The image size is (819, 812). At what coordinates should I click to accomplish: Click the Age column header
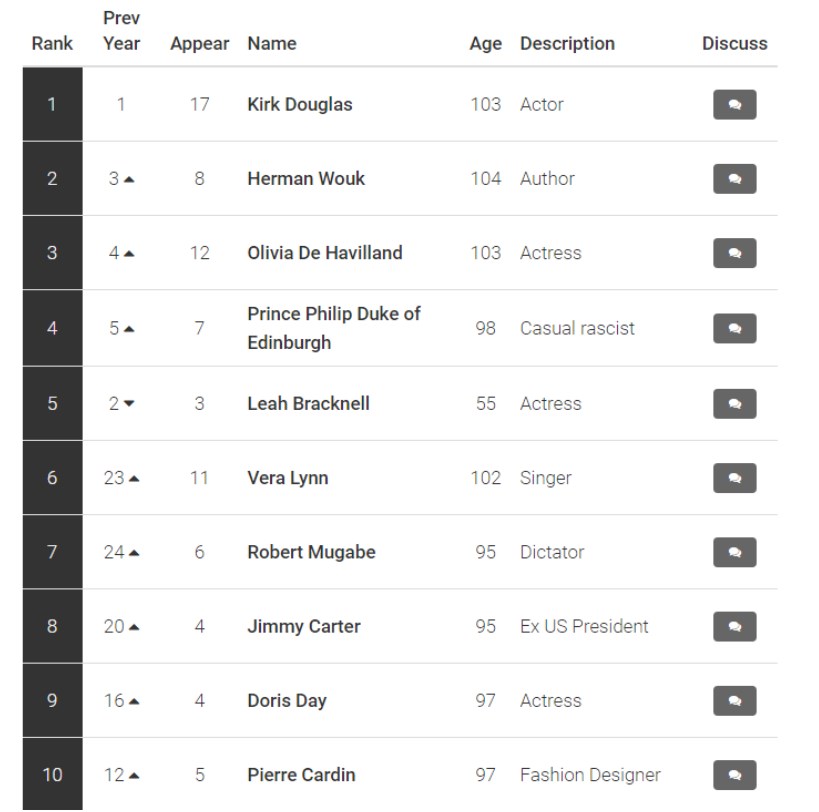pyautogui.click(x=485, y=44)
